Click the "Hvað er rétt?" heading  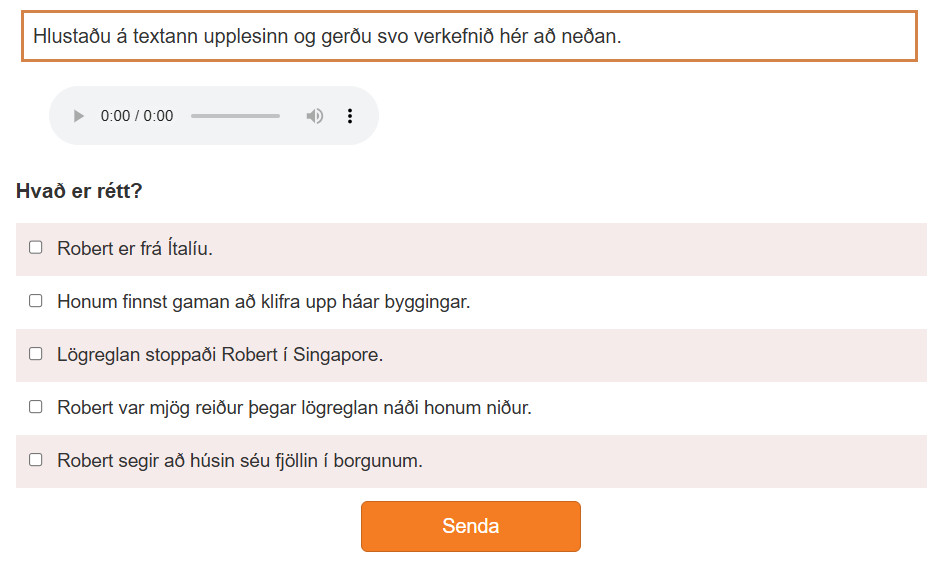[79, 191]
